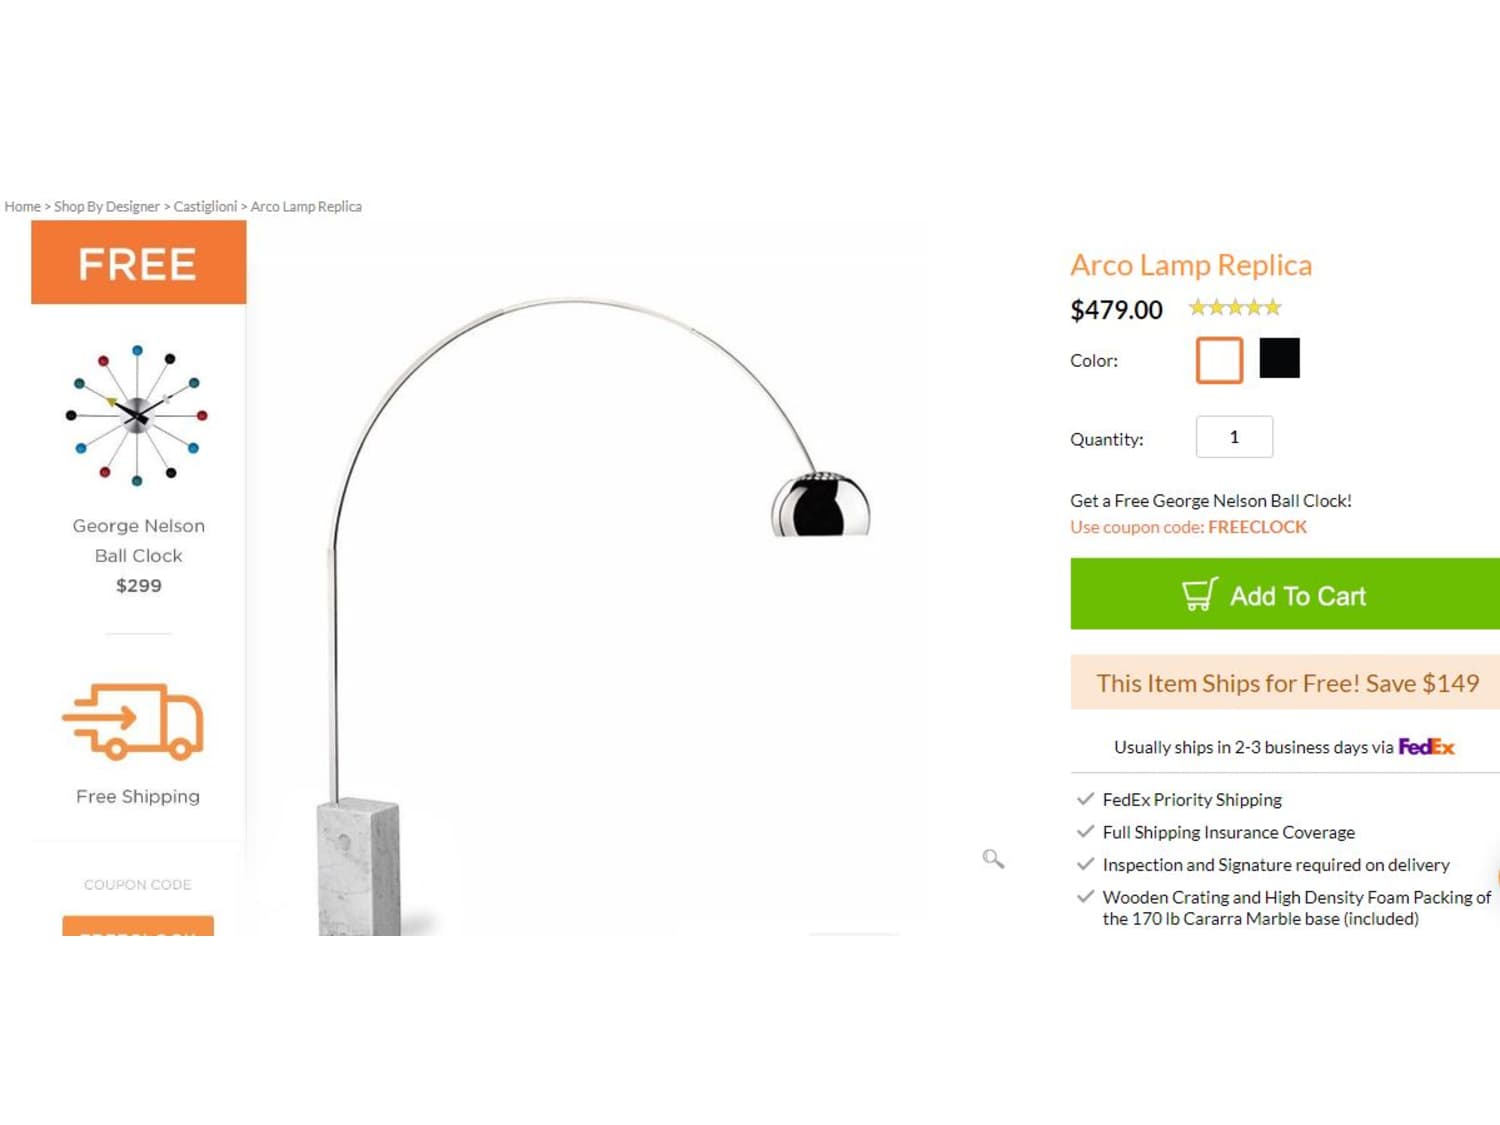
Task: Open the Castiglioni breadcrumb link
Action: [205, 206]
